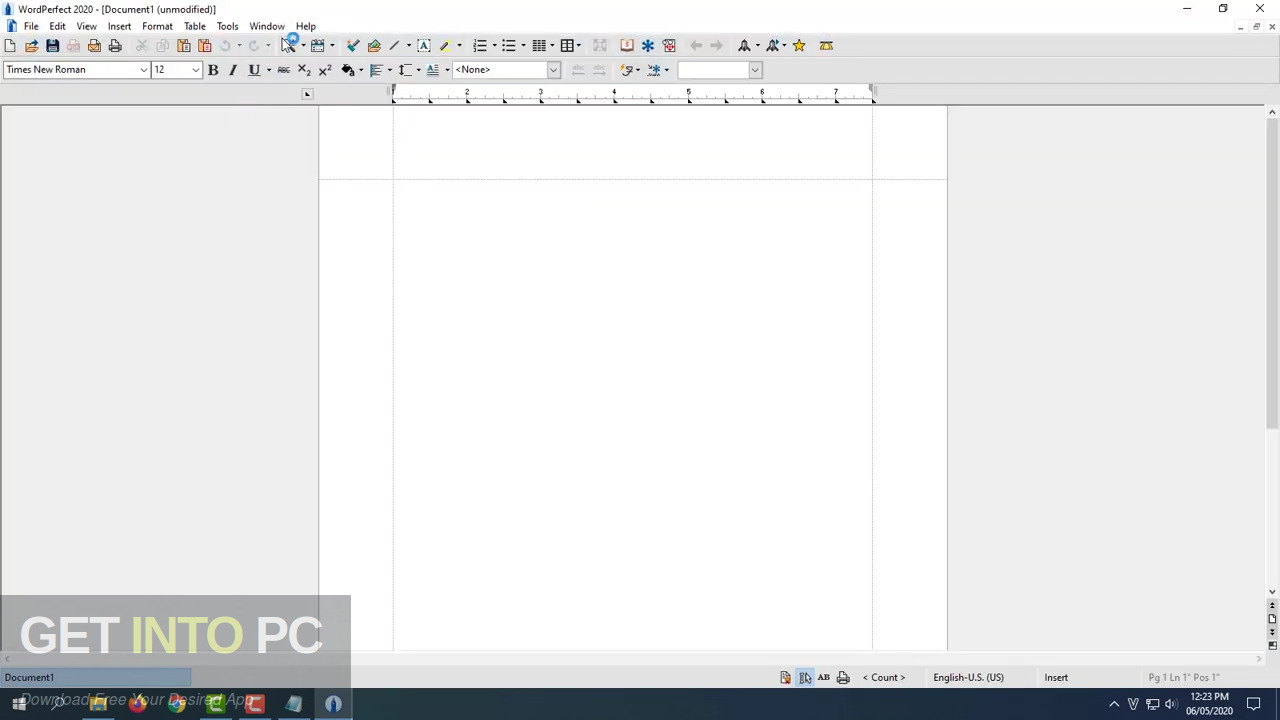
Task: Open a file with the Open icon
Action: tap(31, 46)
